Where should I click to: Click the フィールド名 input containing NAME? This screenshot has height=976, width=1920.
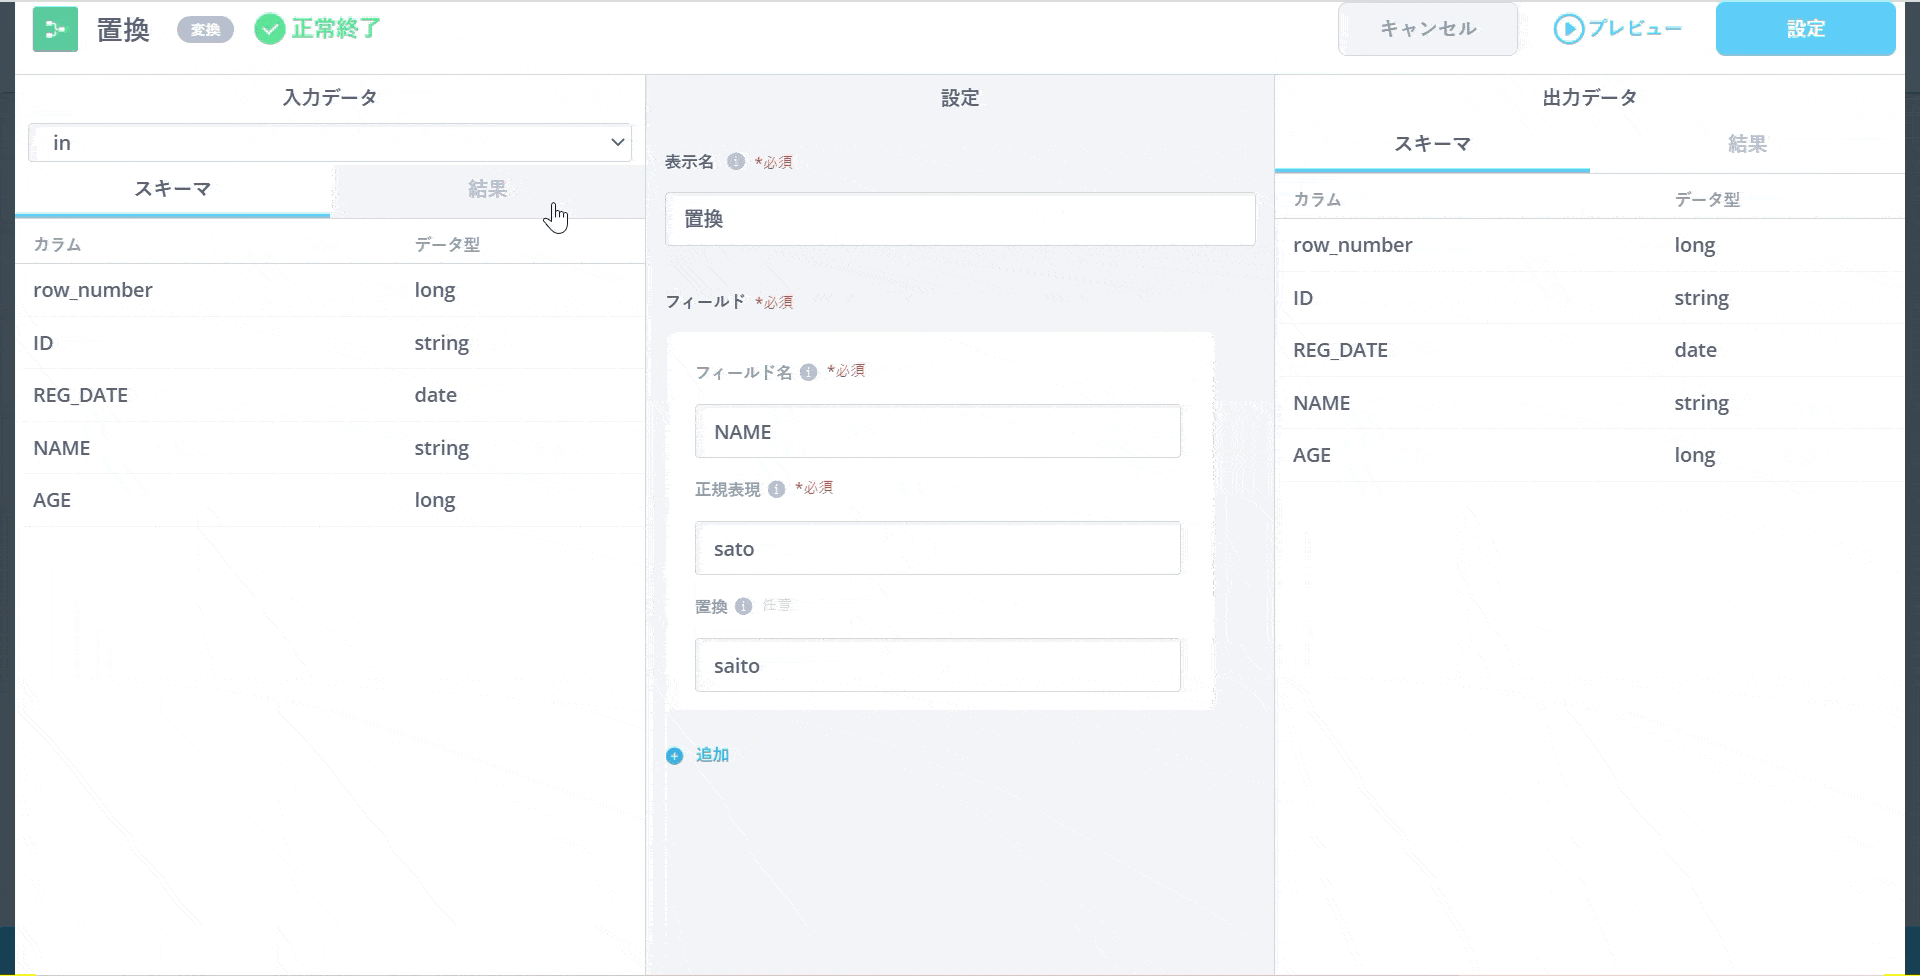point(937,432)
